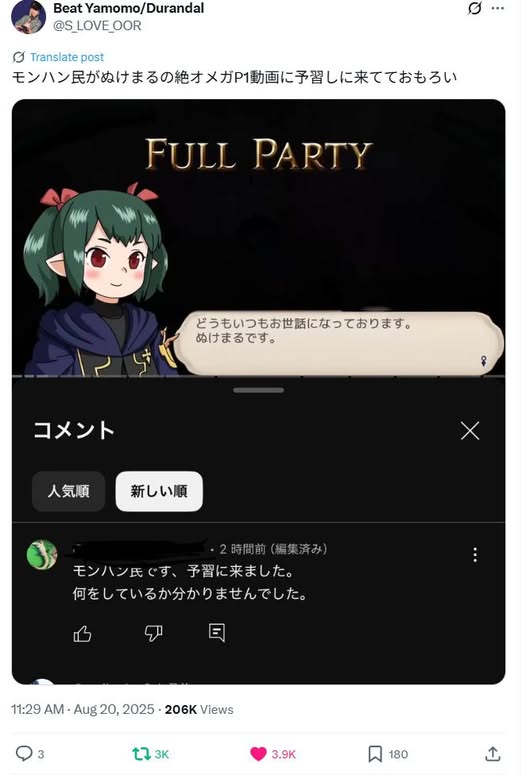
Task: Close the コメント panel with the X
Action: [470, 431]
